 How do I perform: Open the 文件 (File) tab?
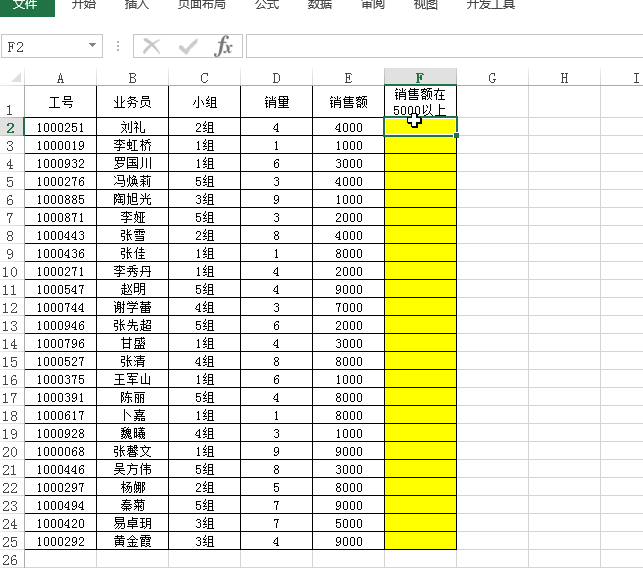coord(27,6)
